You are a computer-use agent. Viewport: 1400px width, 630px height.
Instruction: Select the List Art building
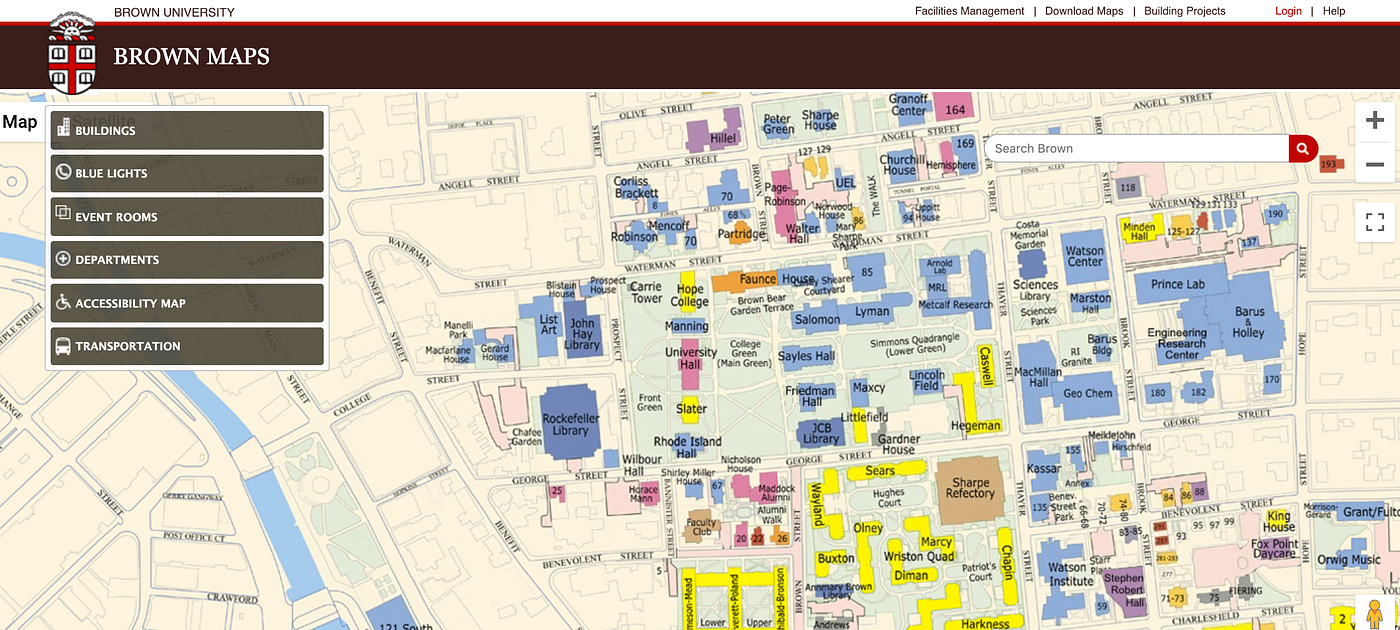point(548,325)
